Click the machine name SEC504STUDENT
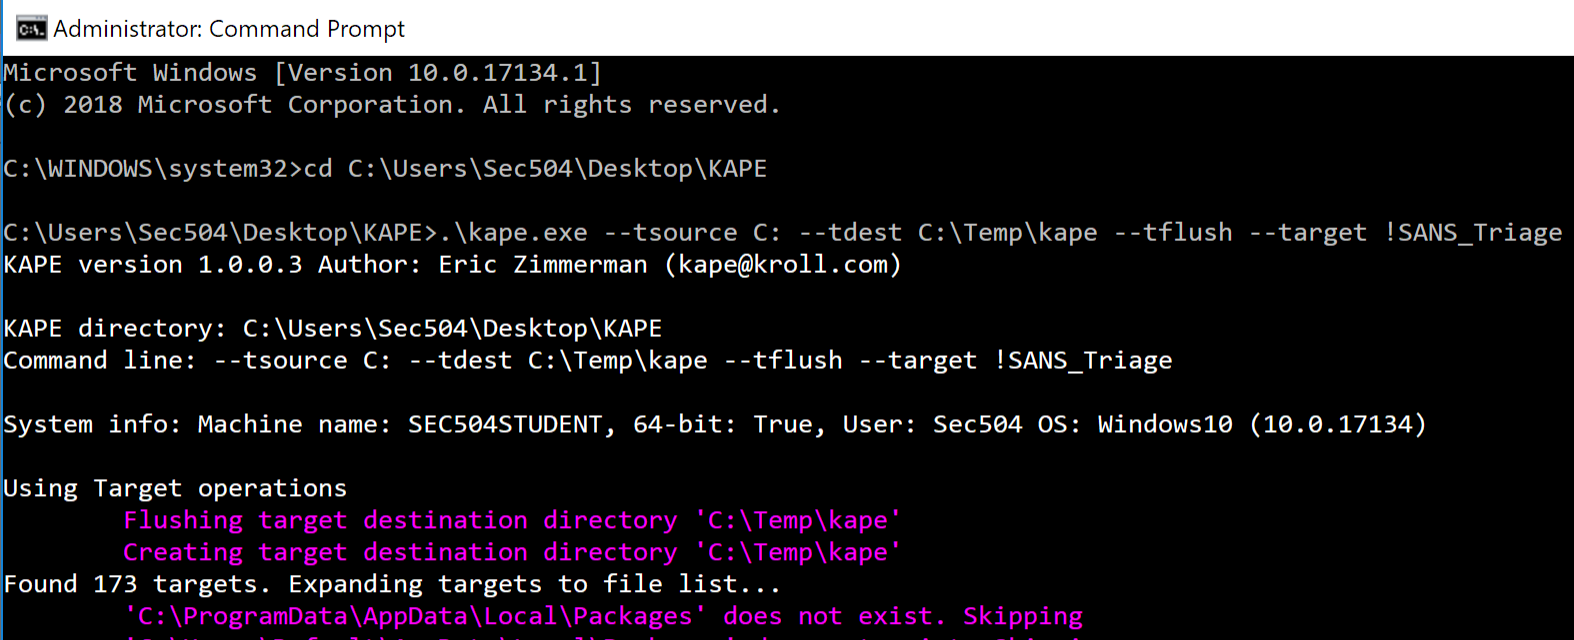The image size is (1574, 640). (x=500, y=423)
